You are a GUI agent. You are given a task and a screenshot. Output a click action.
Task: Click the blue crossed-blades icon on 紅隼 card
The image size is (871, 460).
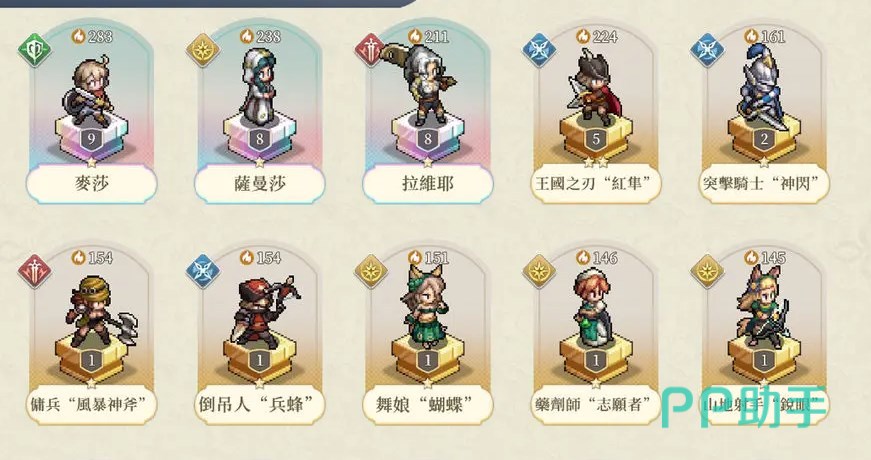point(539,51)
